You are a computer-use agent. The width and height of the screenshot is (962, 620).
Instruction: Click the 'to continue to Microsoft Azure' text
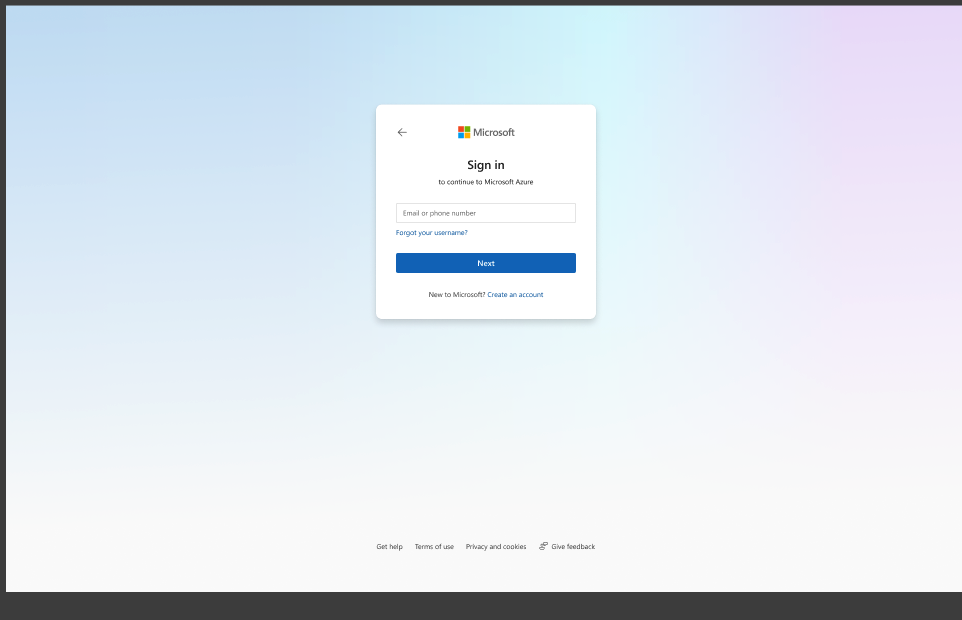tap(486, 182)
